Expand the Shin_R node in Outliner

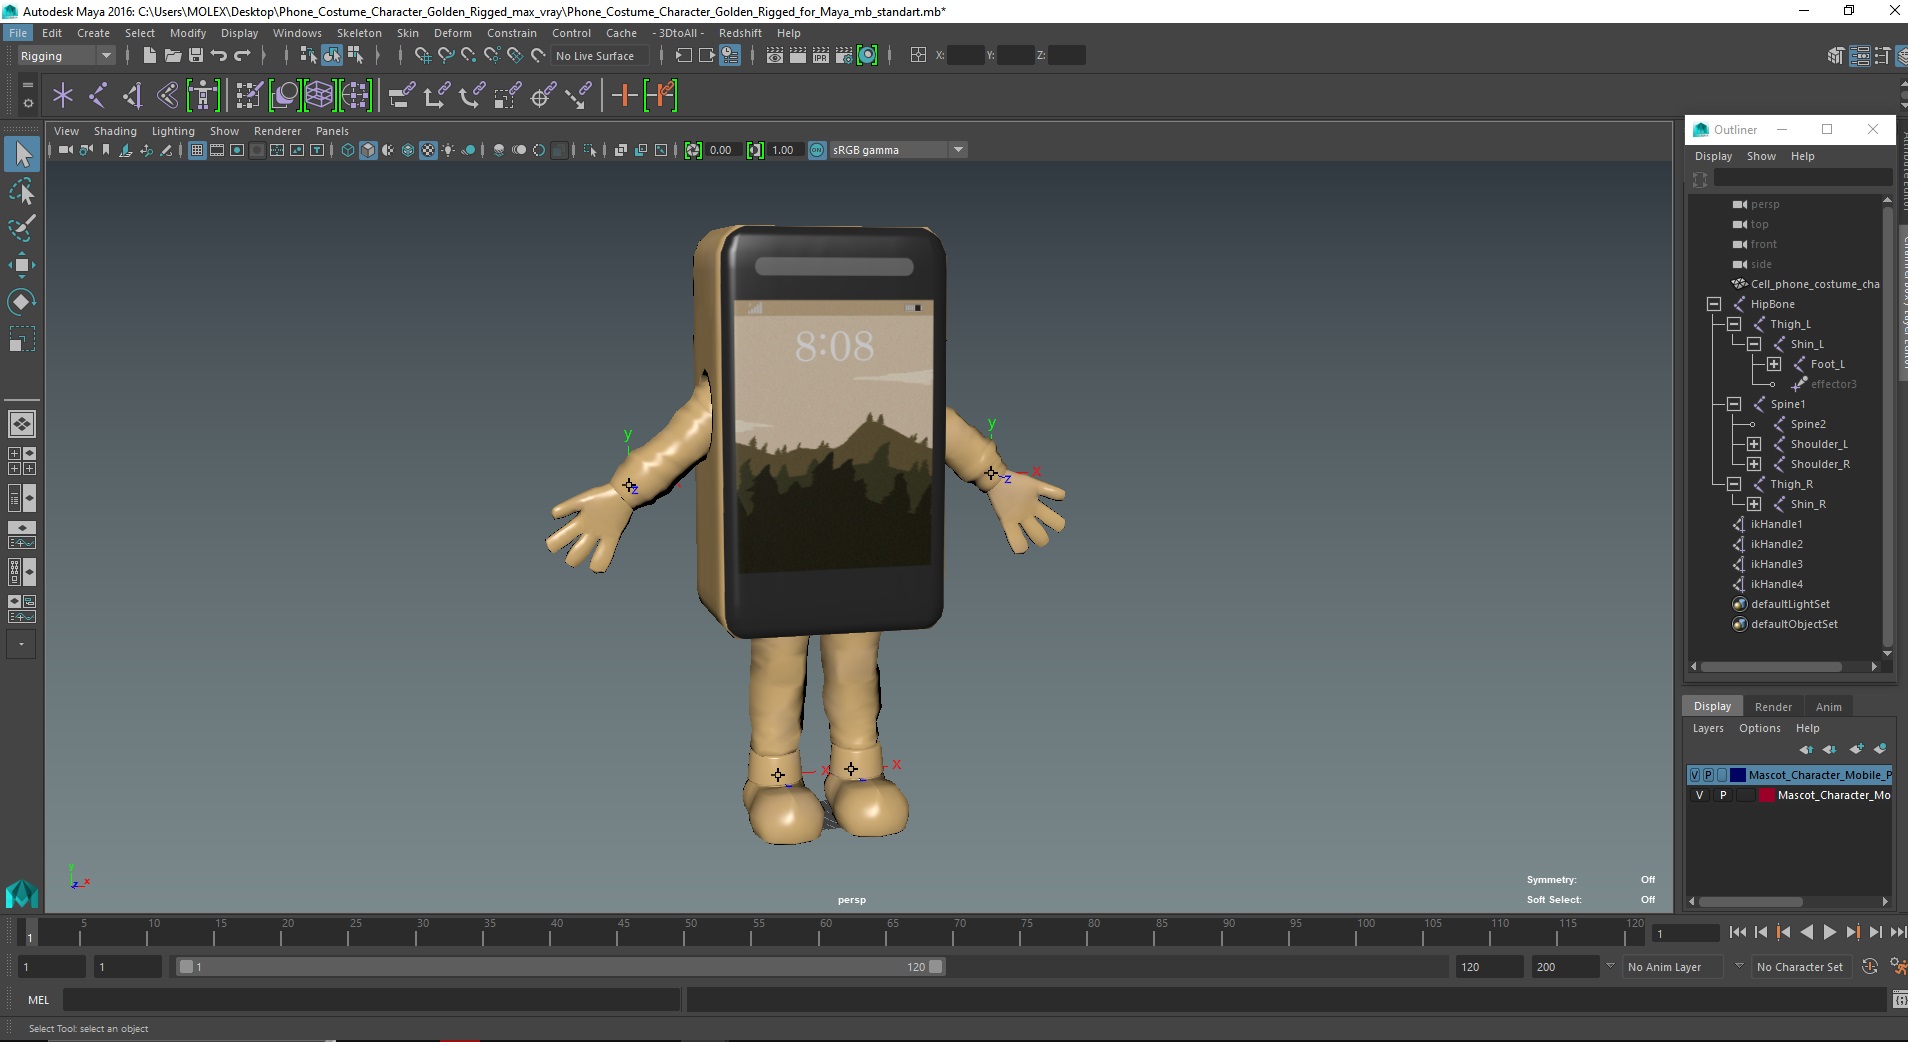click(1754, 504)
